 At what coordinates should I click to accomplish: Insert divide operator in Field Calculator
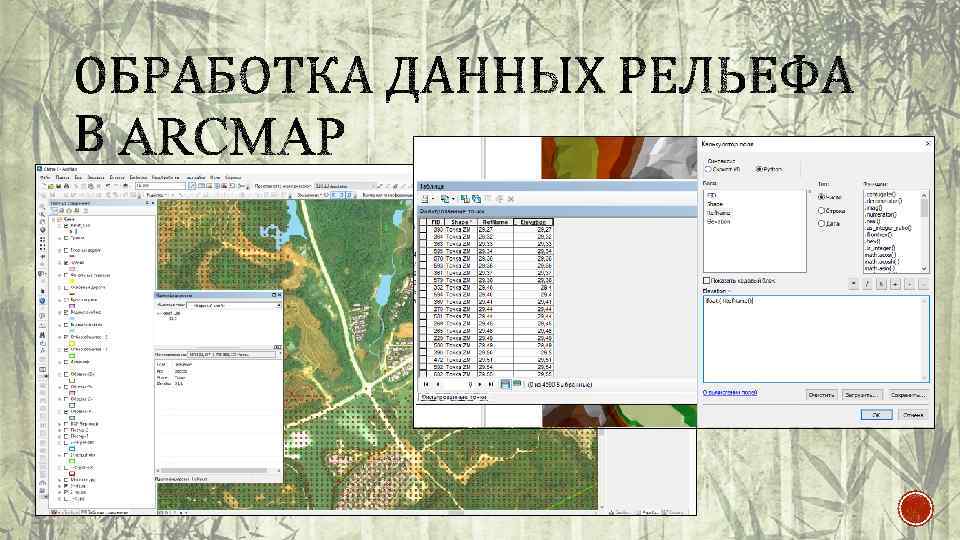tap(868, 284)
